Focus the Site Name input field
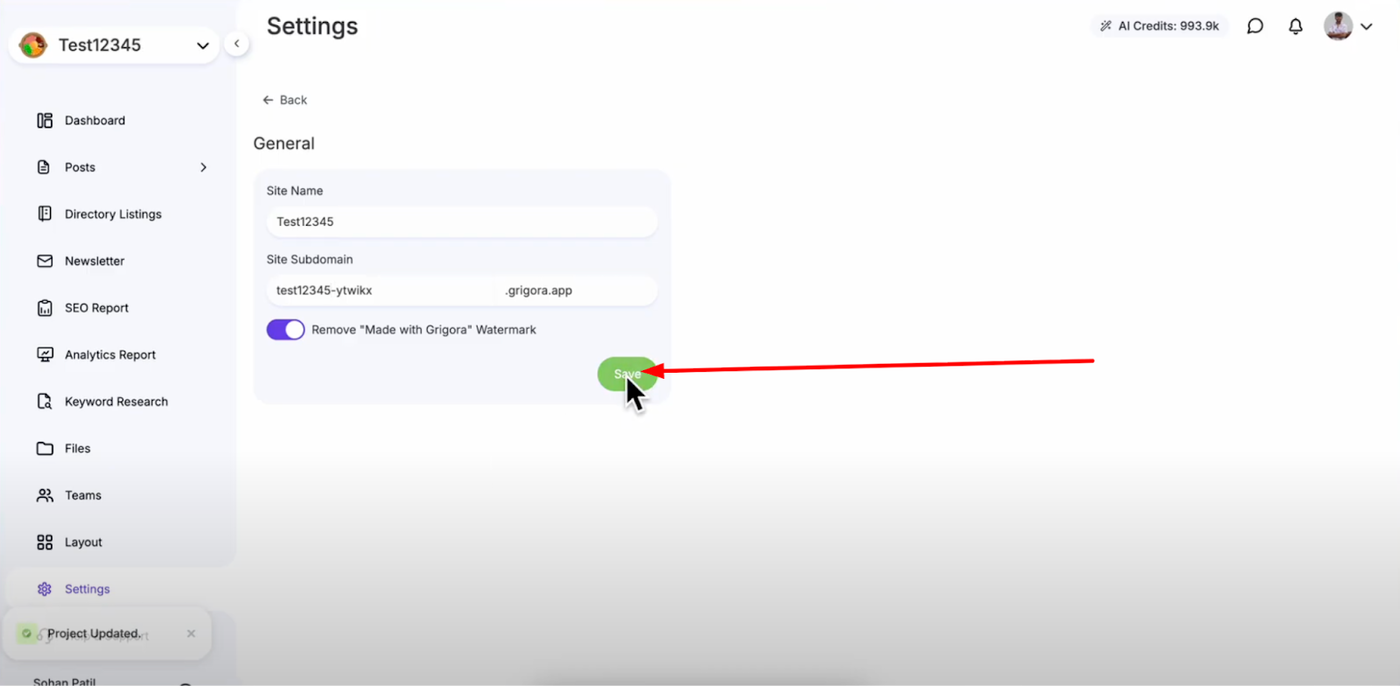Viewport: 1400px width, 686px height. pos(462,222)
